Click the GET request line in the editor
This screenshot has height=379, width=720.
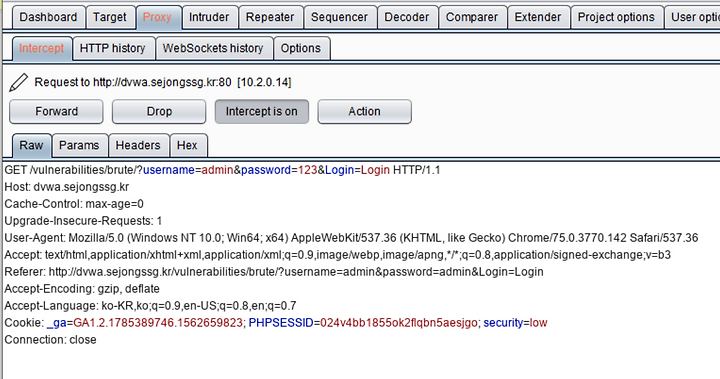coord(222,170)
